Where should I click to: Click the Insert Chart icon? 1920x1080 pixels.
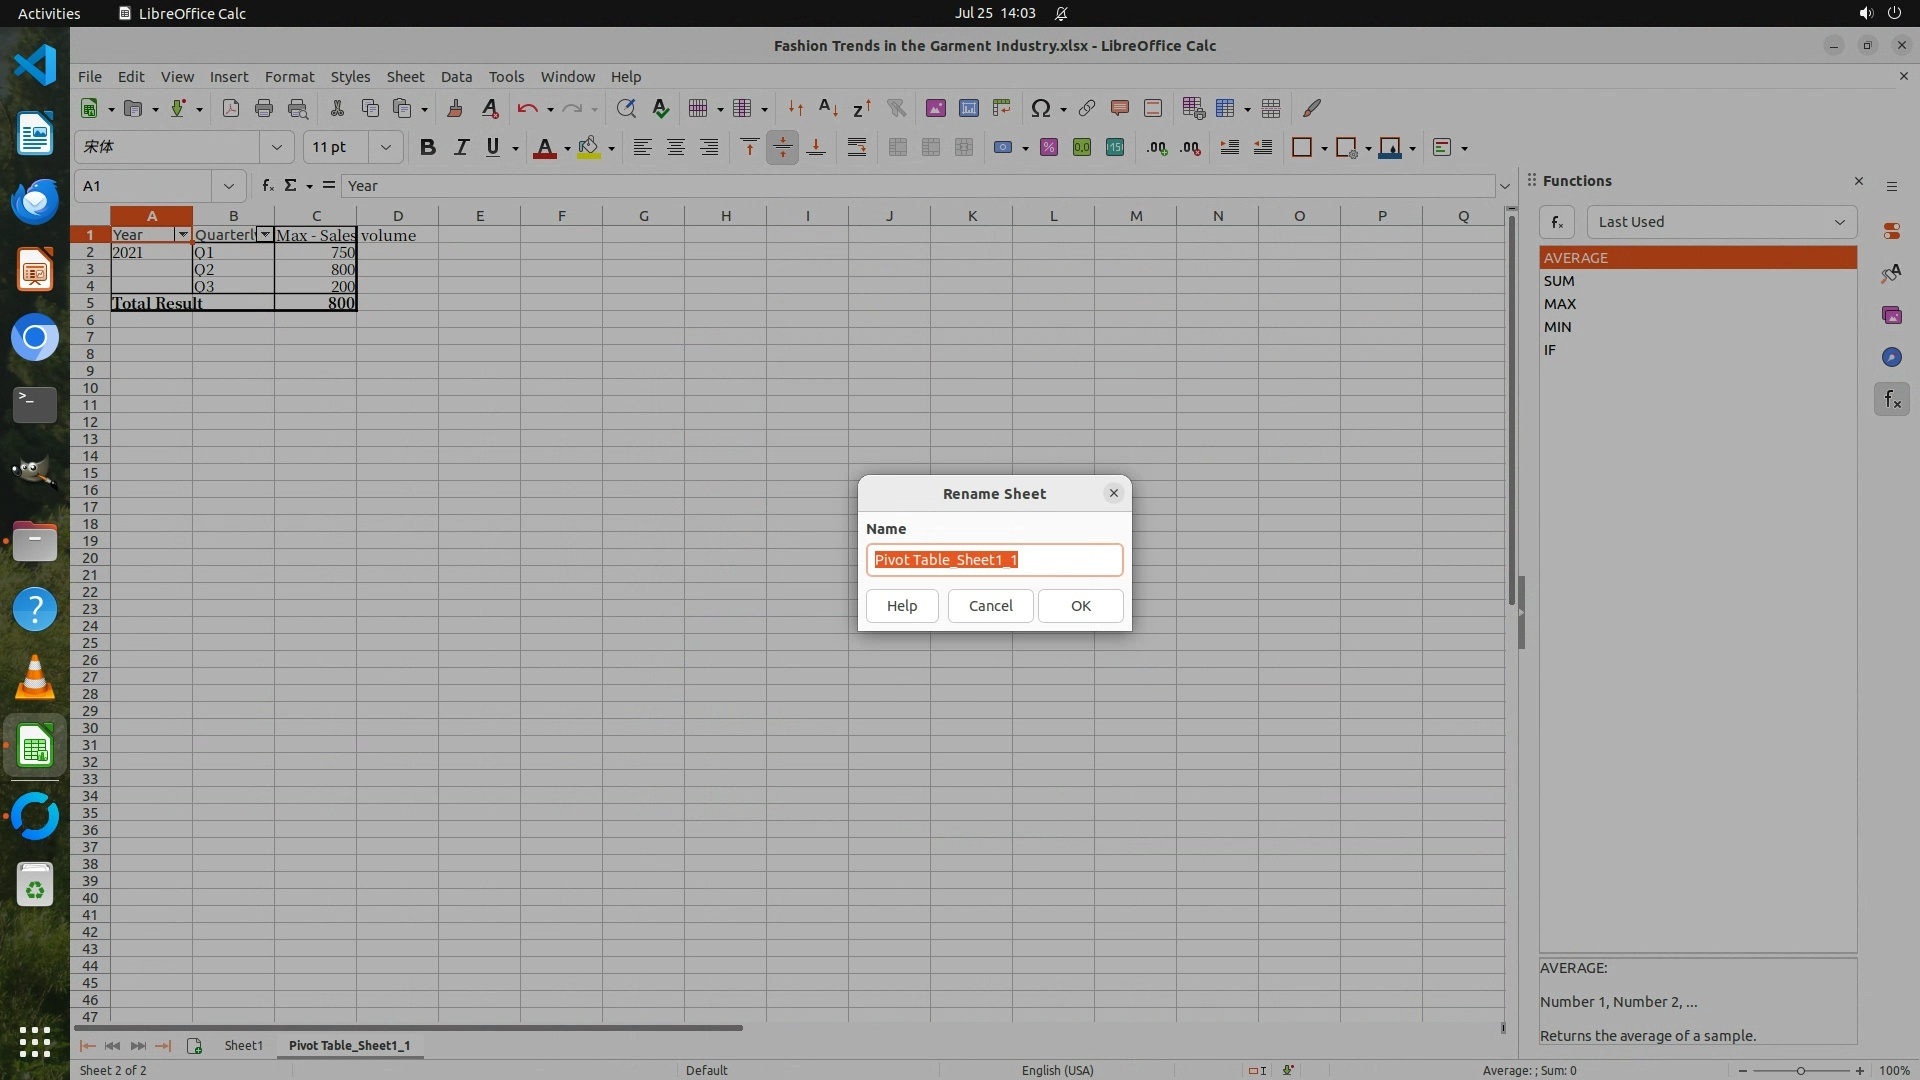pyautogui.click(x=968, y=108)
